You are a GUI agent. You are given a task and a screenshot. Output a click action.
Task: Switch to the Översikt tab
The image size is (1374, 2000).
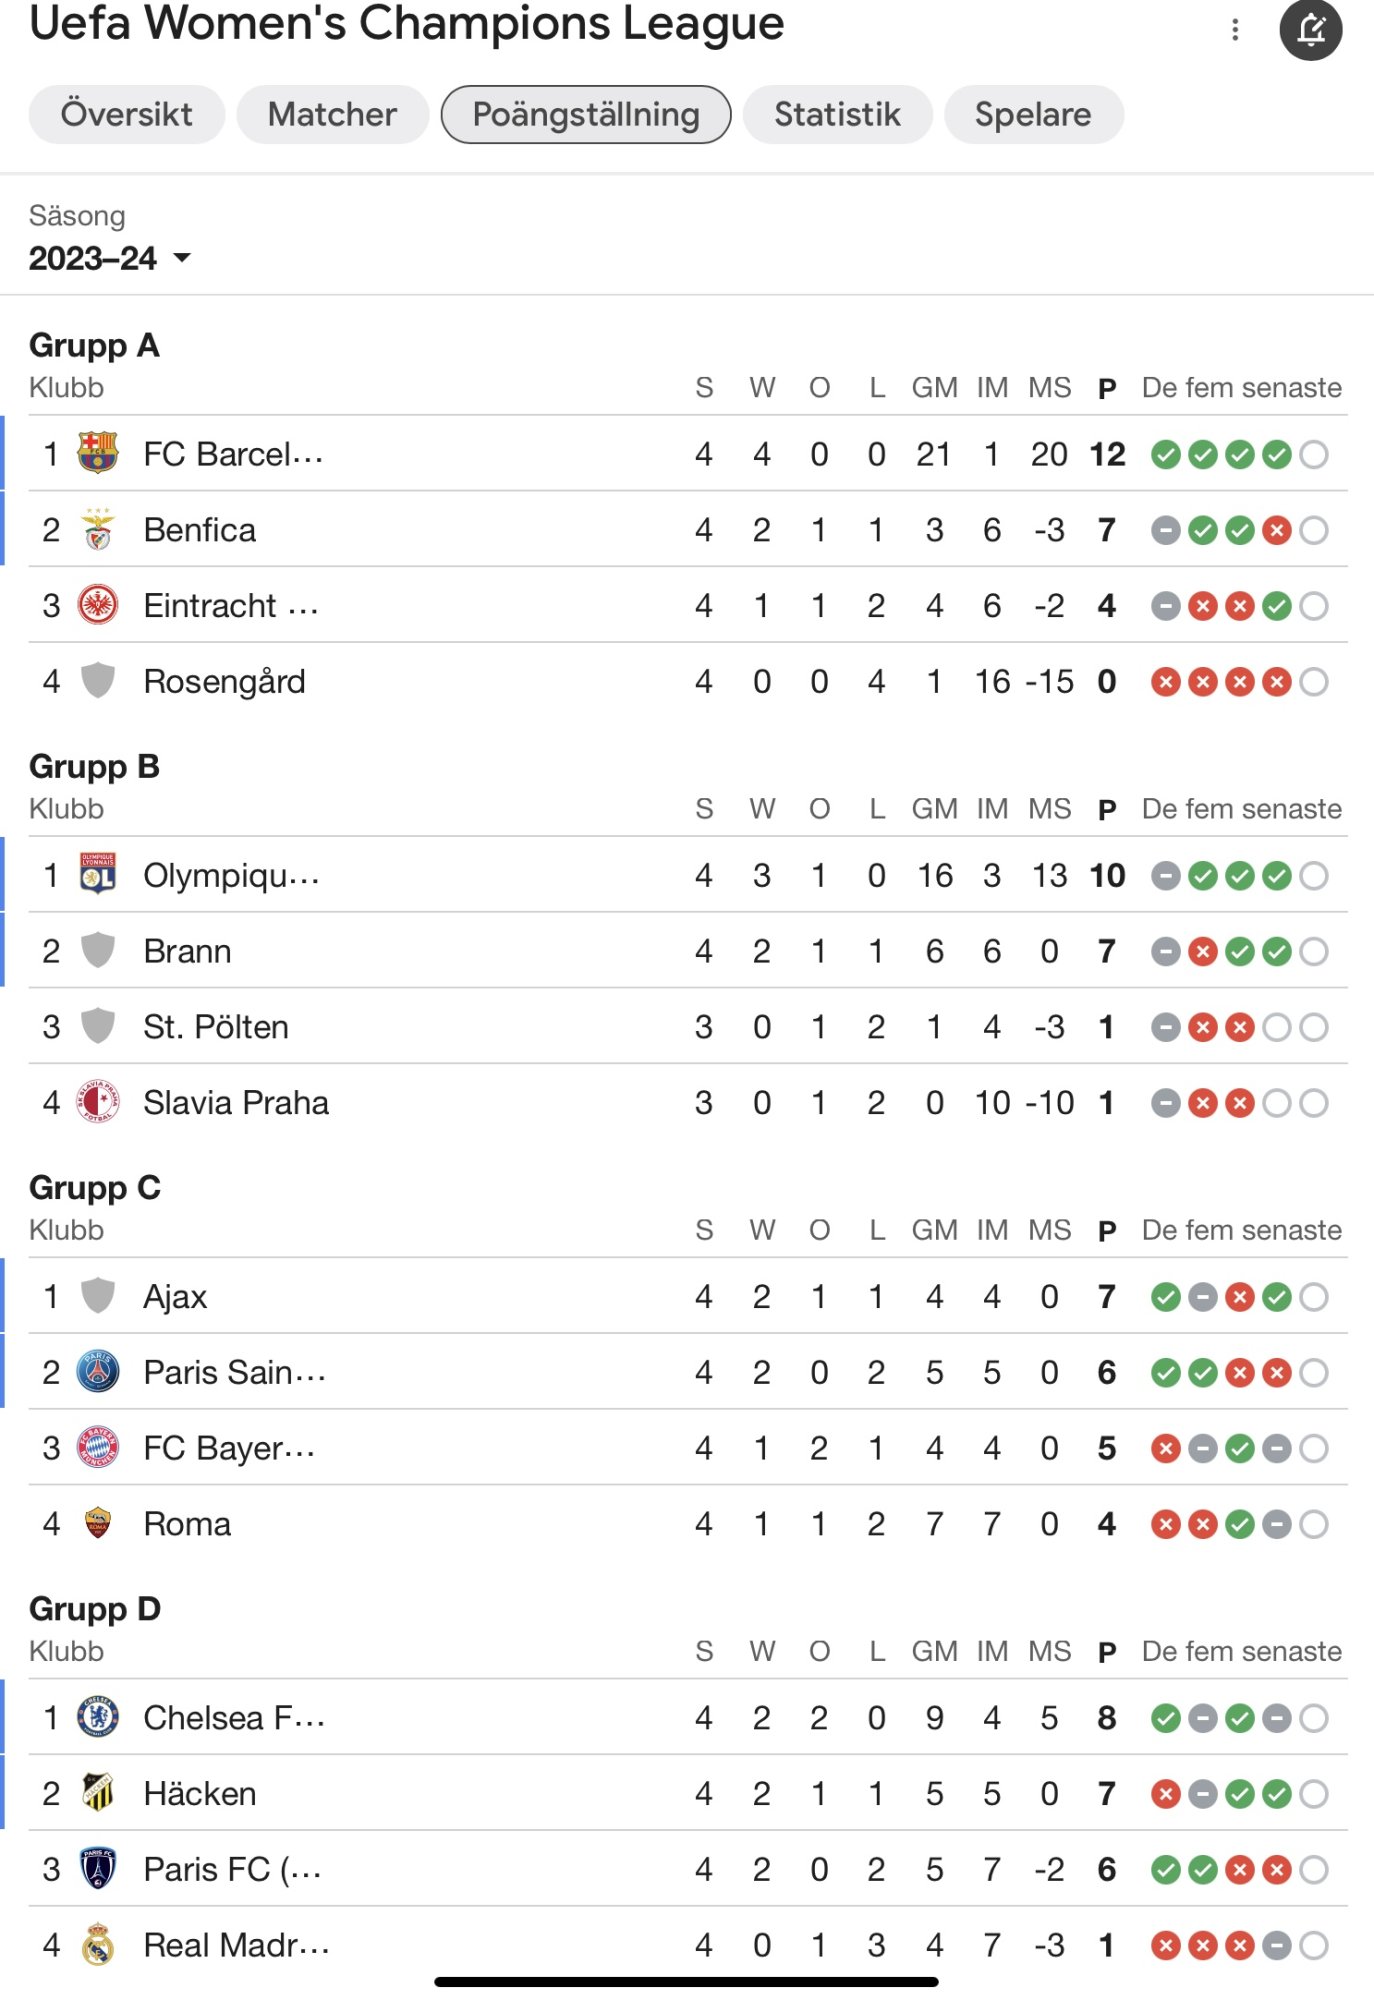click(x=127, y=114)
